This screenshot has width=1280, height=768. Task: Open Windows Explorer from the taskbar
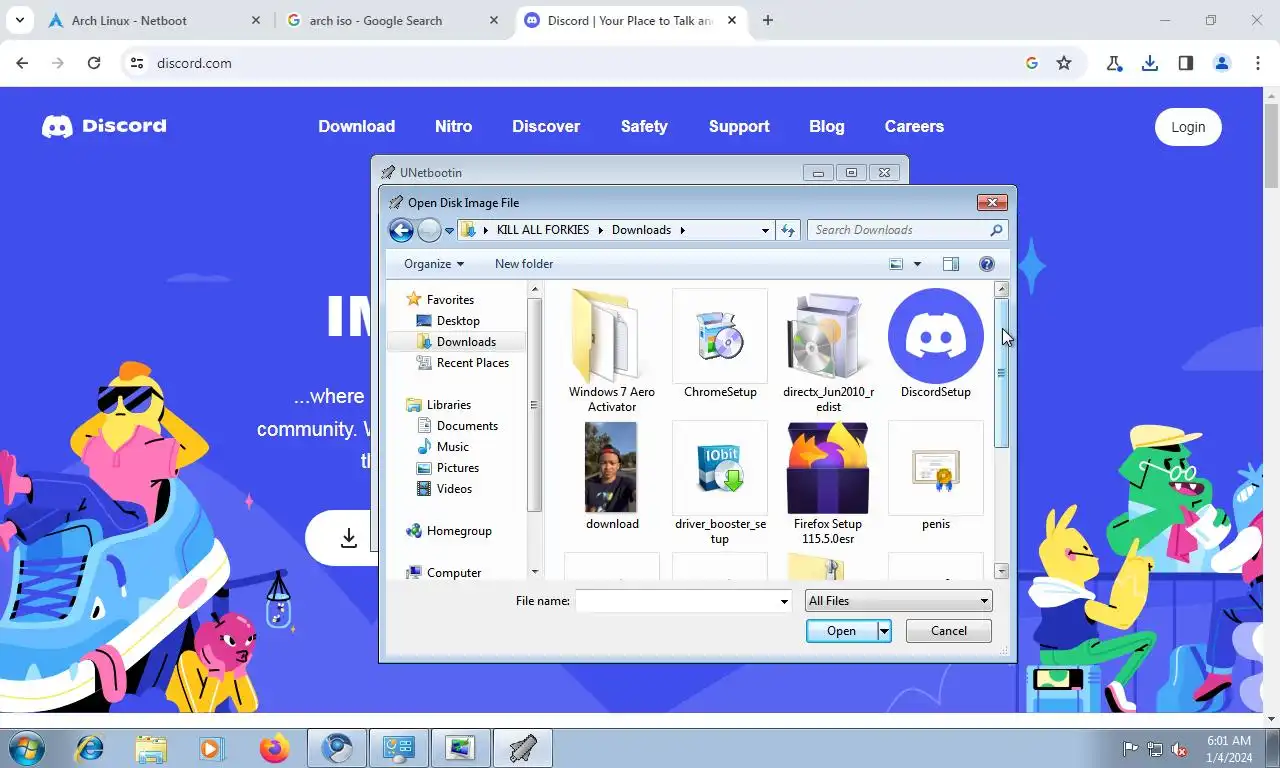coord(151,748)
